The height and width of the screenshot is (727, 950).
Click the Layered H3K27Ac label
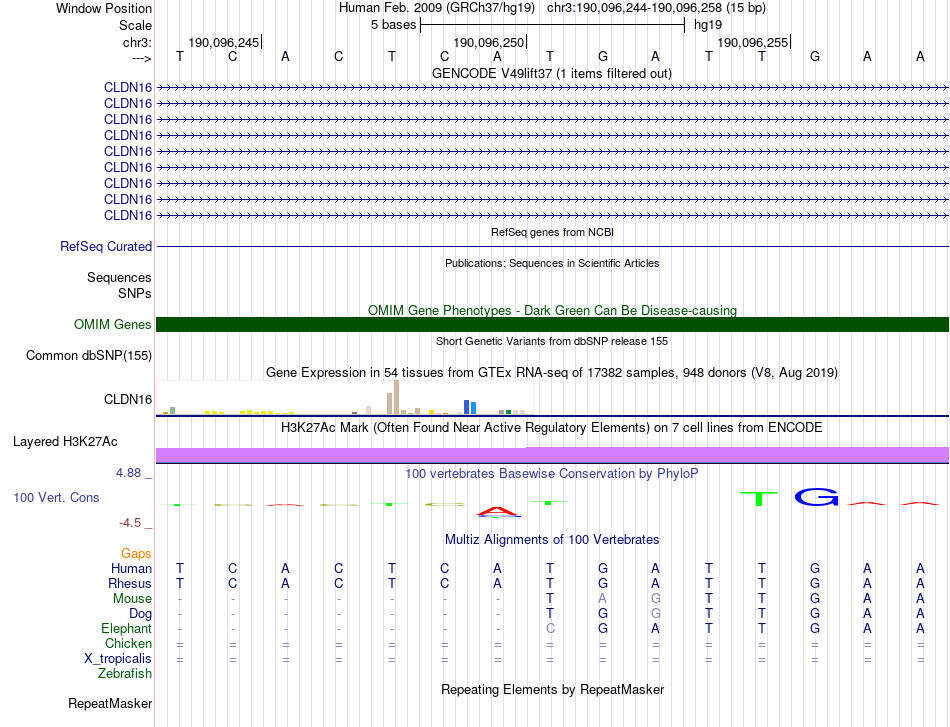coord(65,442)
